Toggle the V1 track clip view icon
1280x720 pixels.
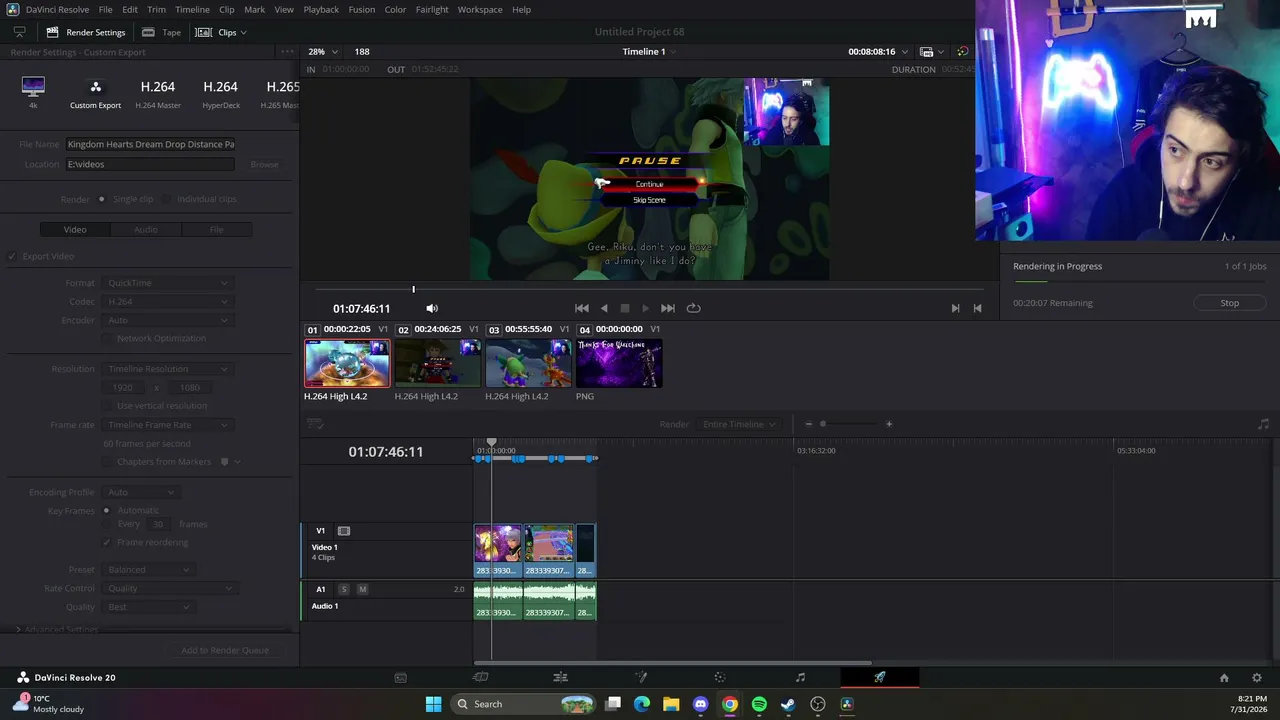[344, 531]
